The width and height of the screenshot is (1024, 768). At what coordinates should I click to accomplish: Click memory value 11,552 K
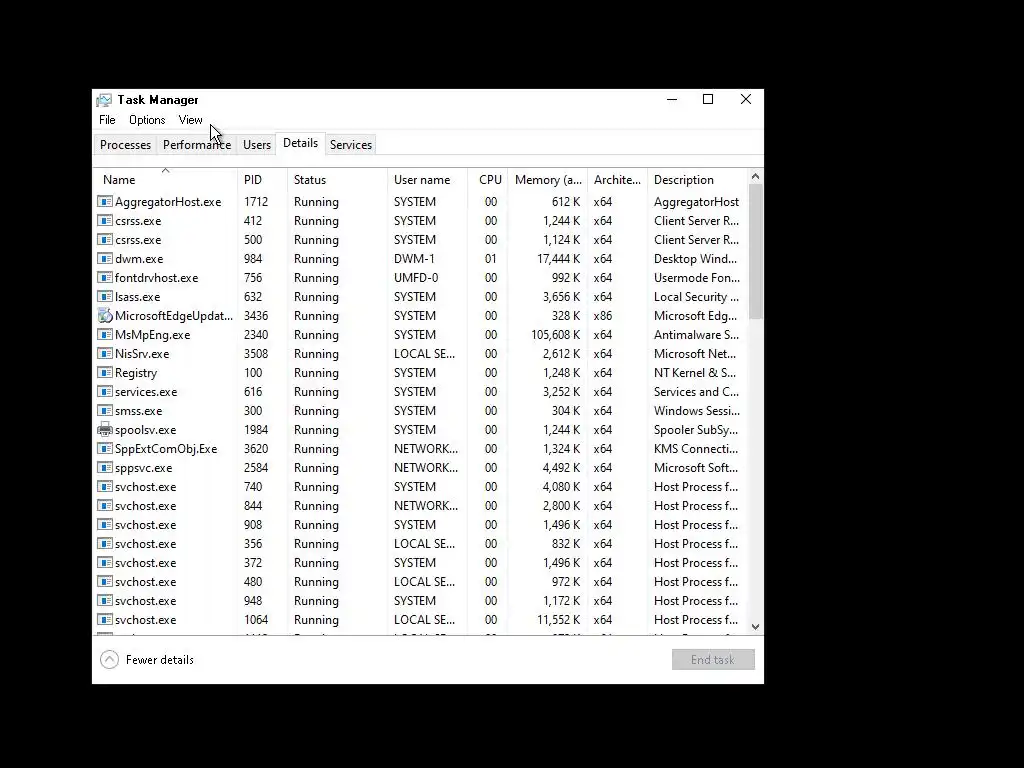(558, 620)
